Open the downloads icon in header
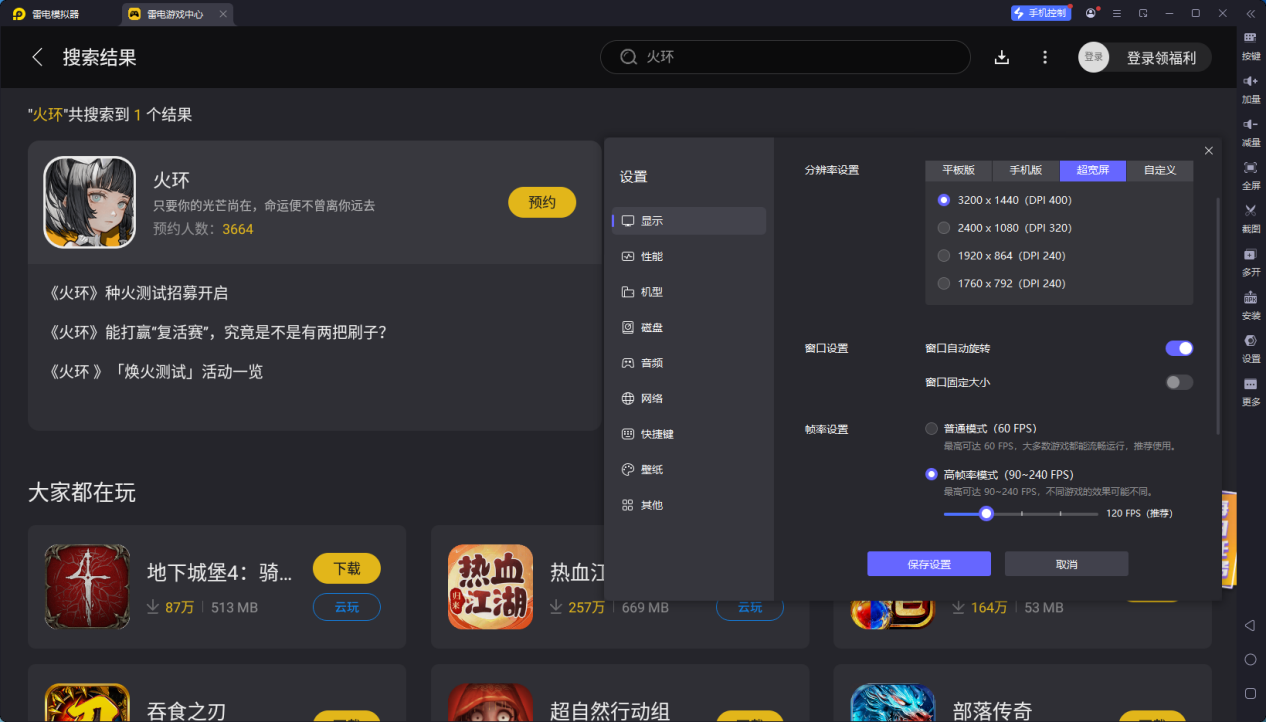This screenshot has height=722, width=1266. [x=1002, y=57]
